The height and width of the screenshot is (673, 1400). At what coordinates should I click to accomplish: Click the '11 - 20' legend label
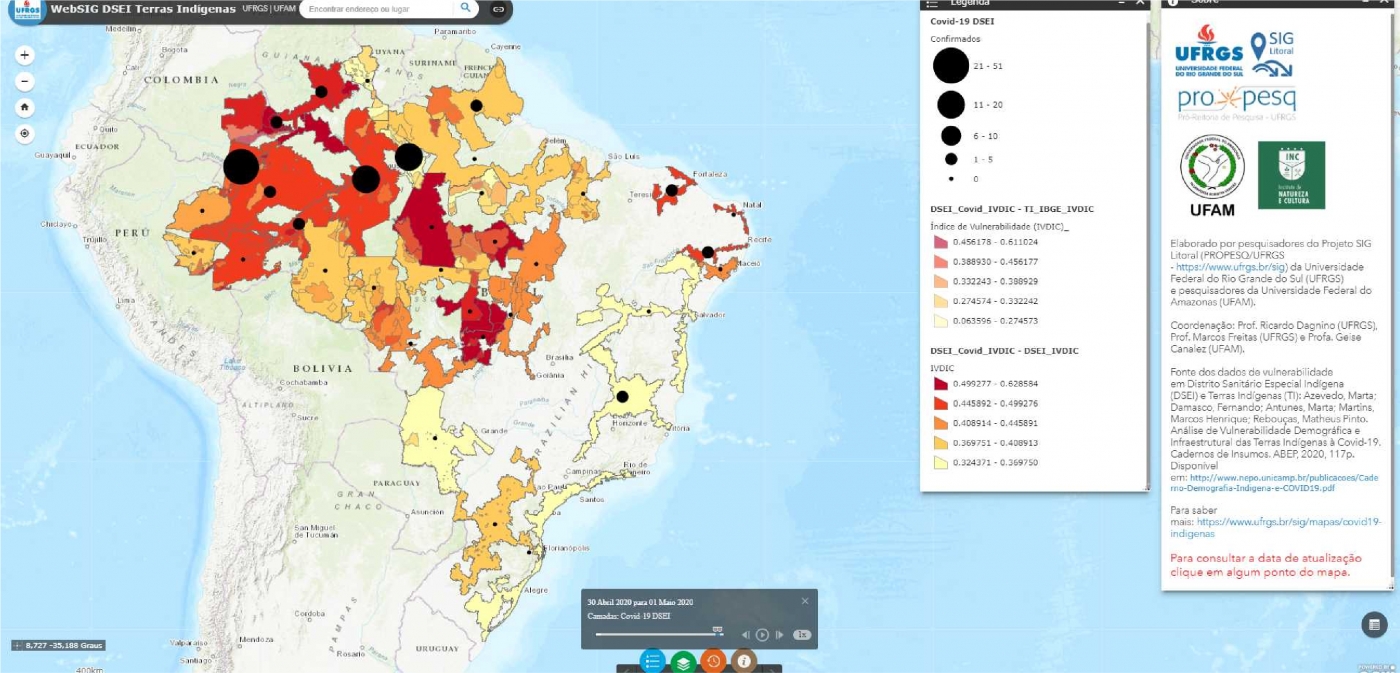pos(987,104)
